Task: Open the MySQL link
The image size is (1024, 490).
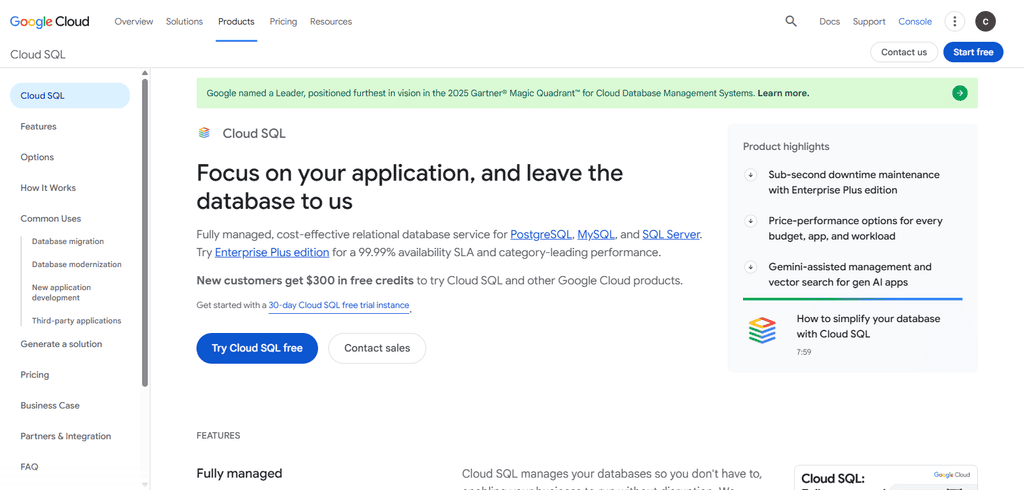Action: [x=596, y=235]
